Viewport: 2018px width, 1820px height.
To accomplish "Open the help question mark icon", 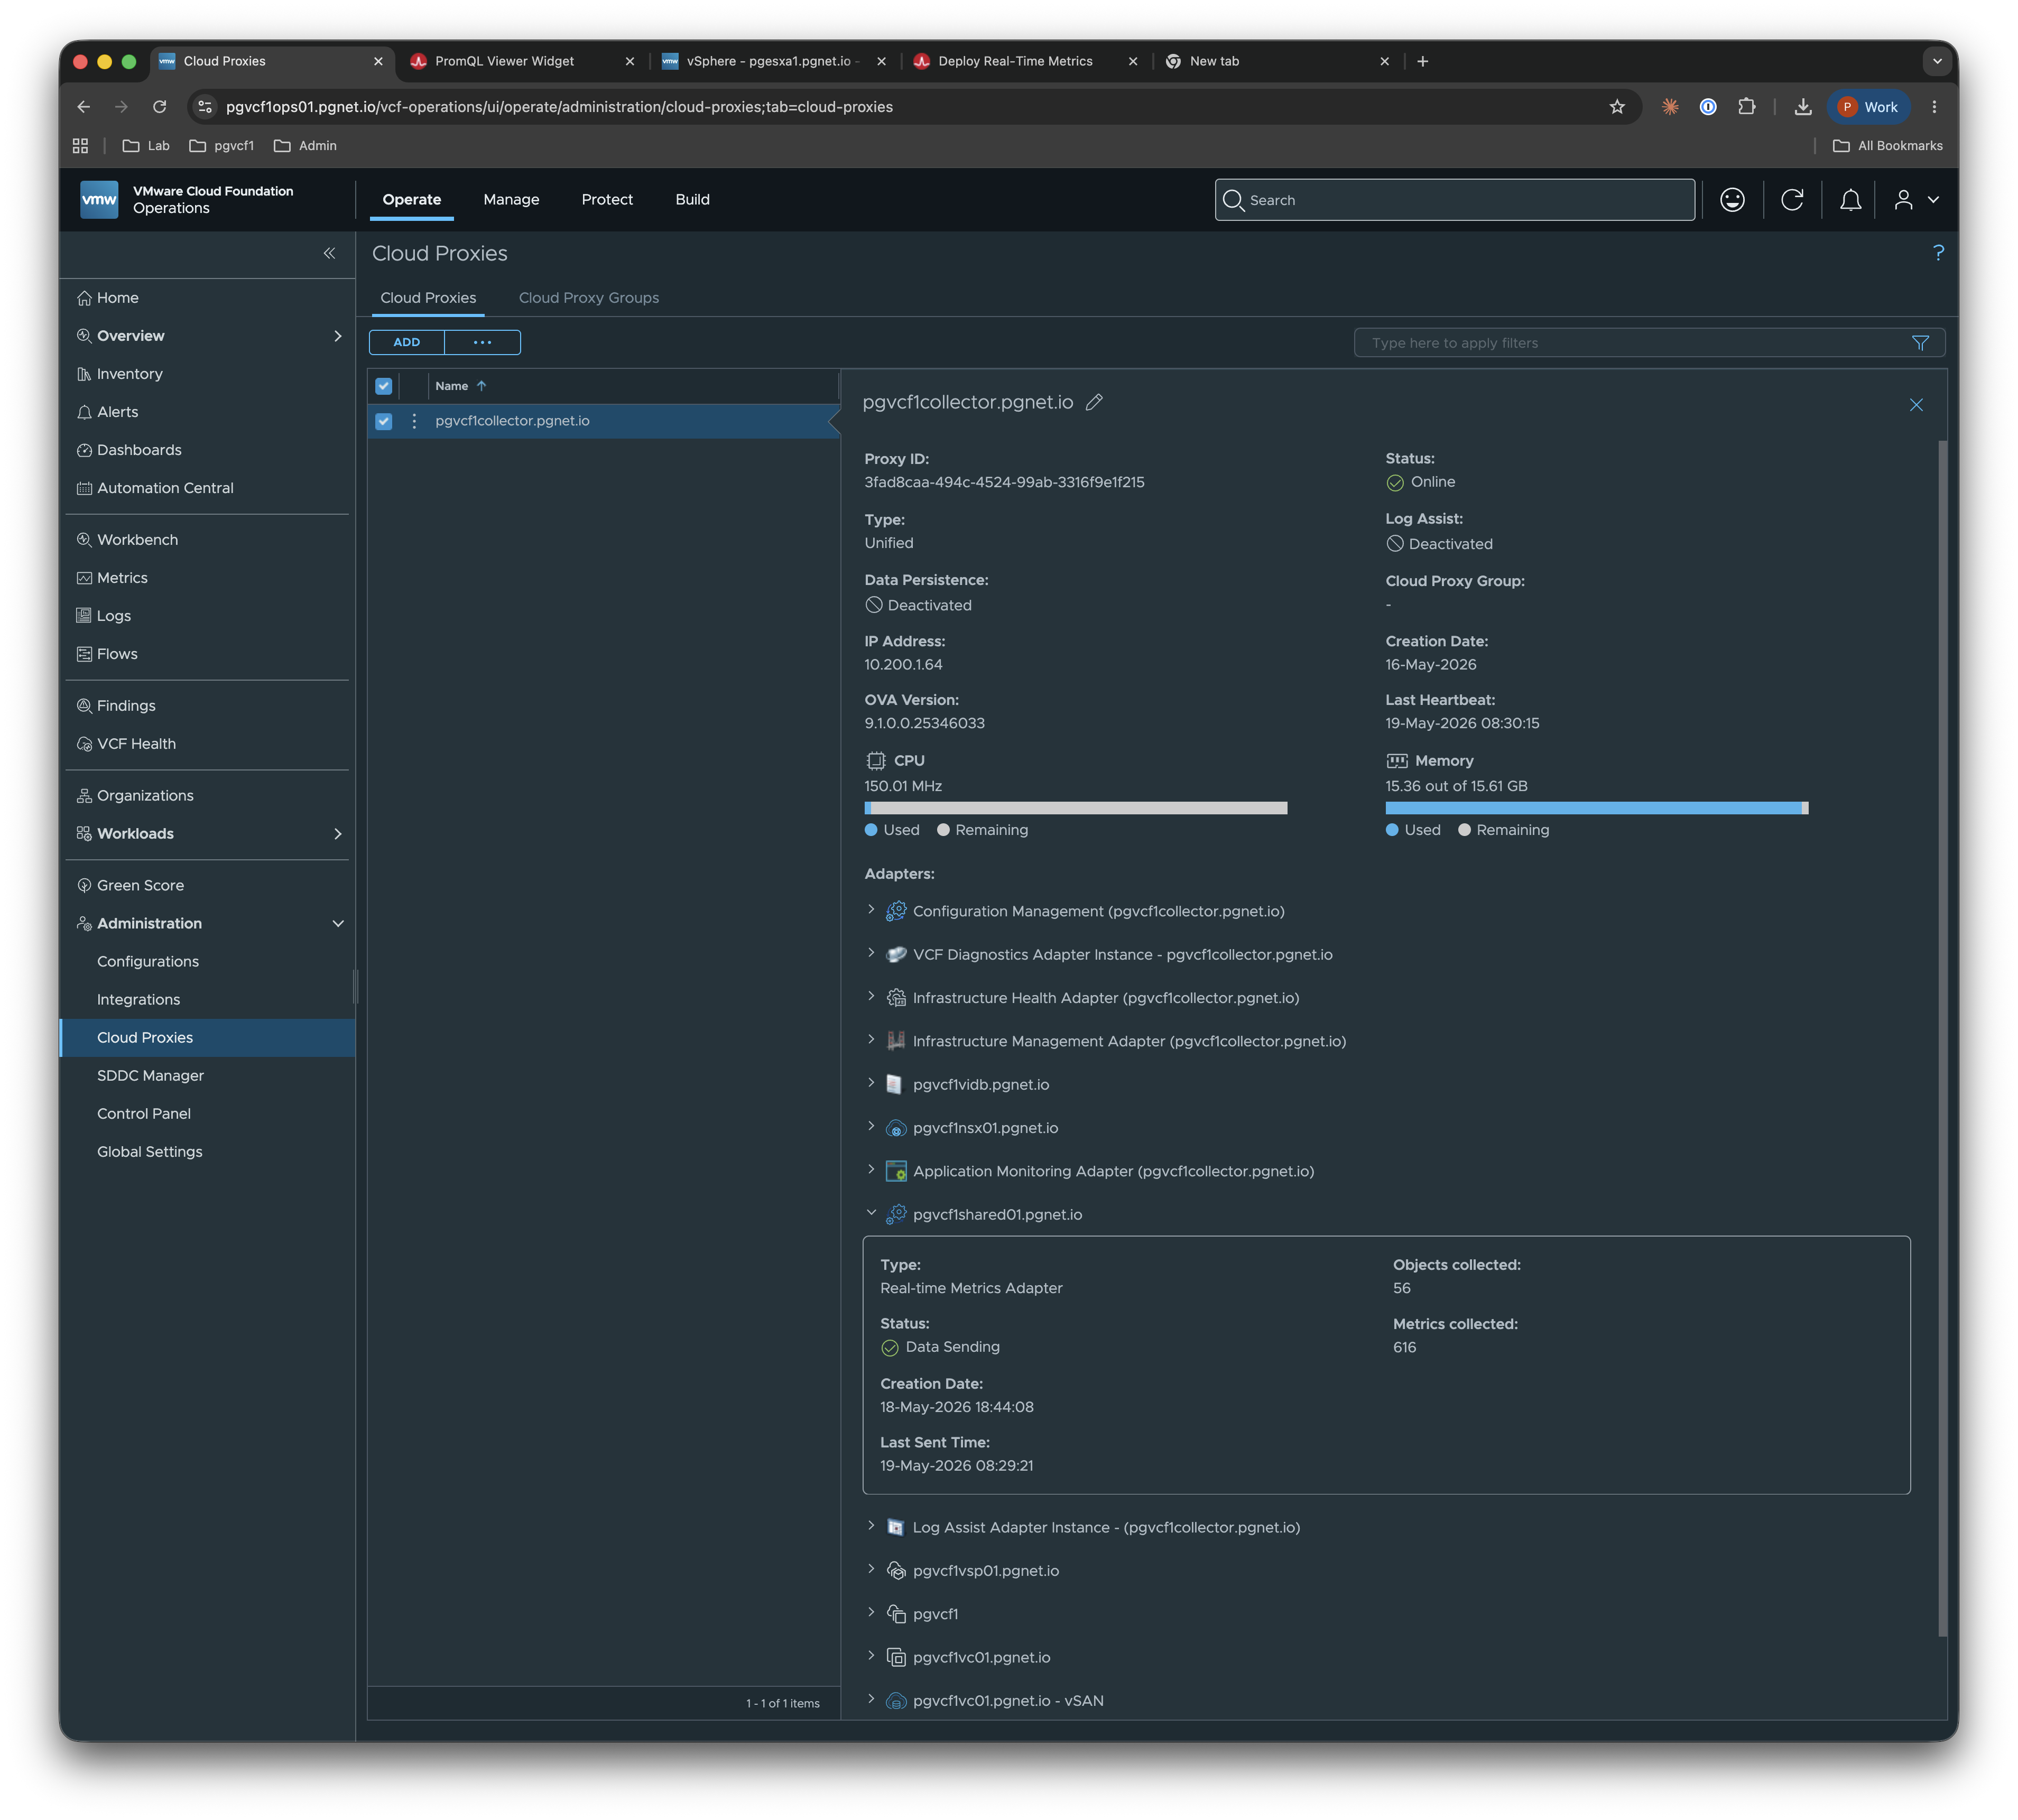I will click(x=1938, y=253).
